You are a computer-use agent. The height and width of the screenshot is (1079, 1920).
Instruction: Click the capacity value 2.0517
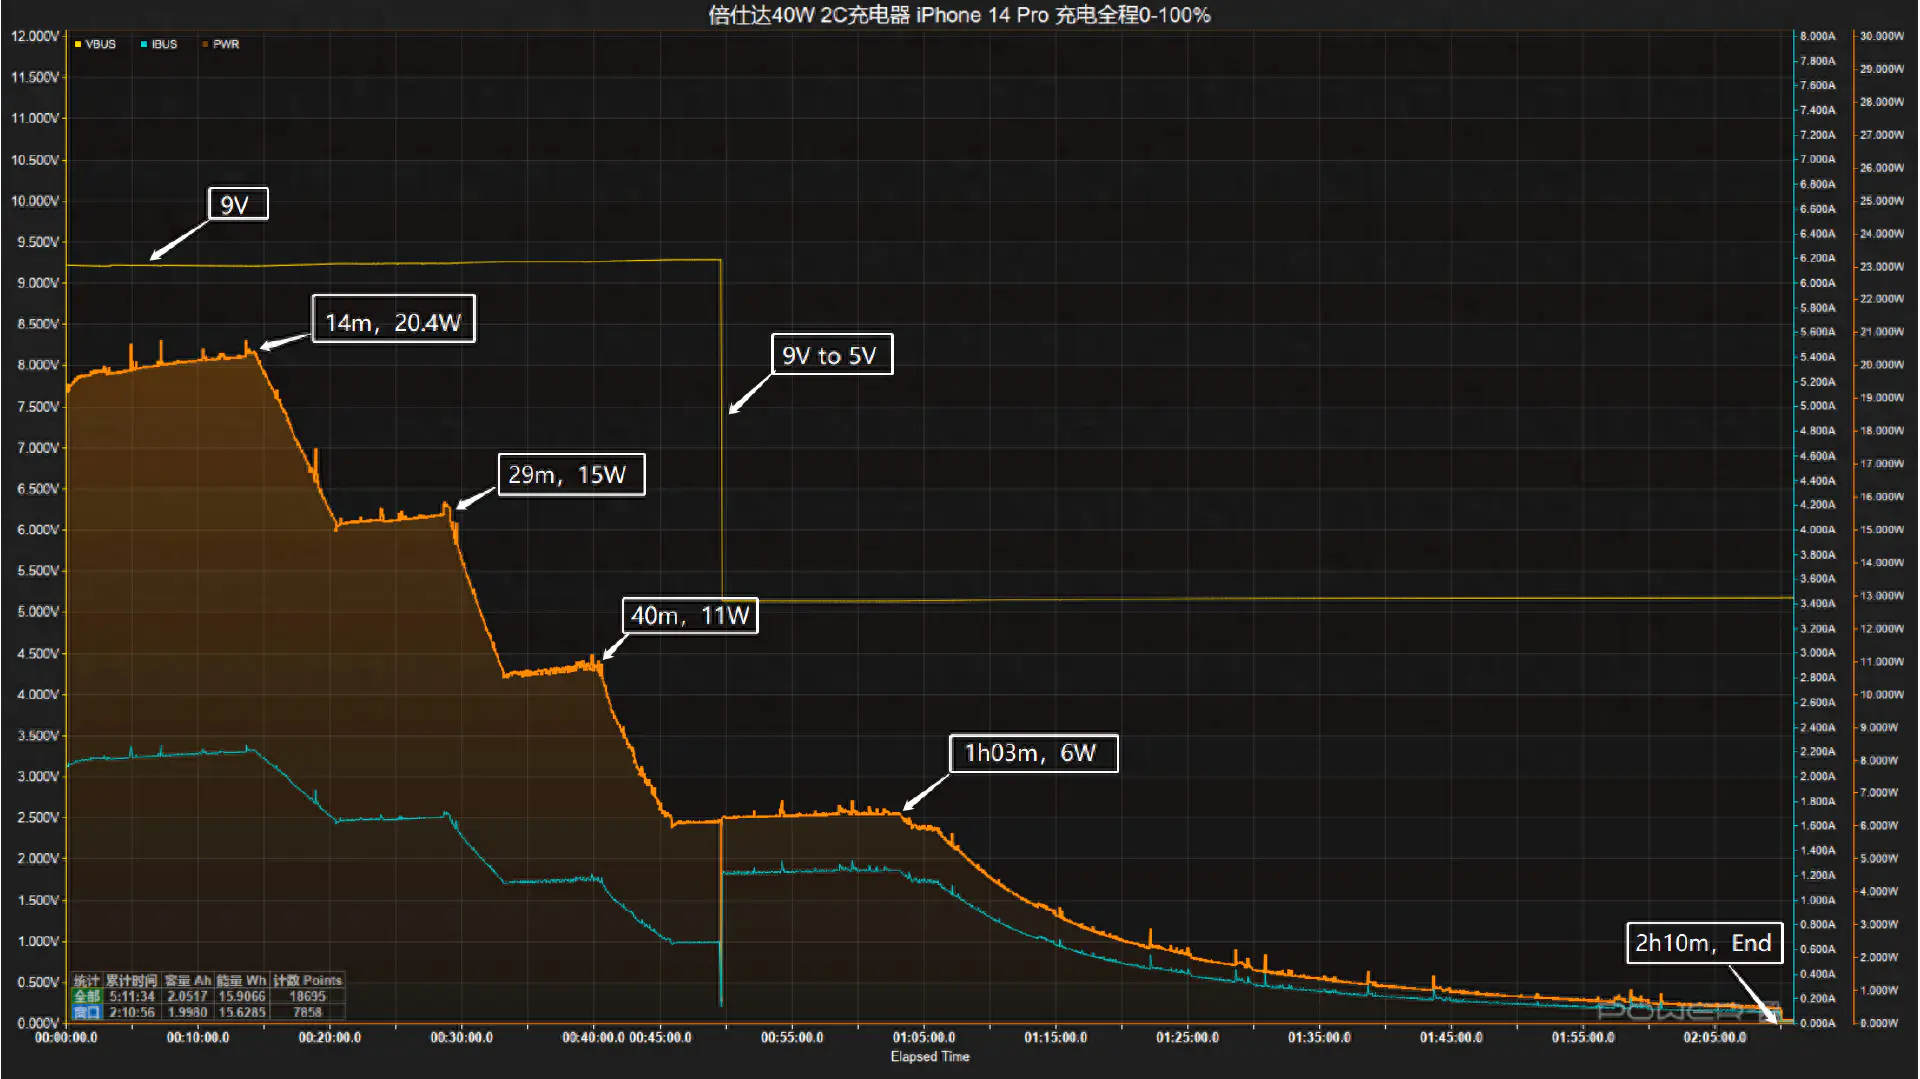(x=188, y=996)
